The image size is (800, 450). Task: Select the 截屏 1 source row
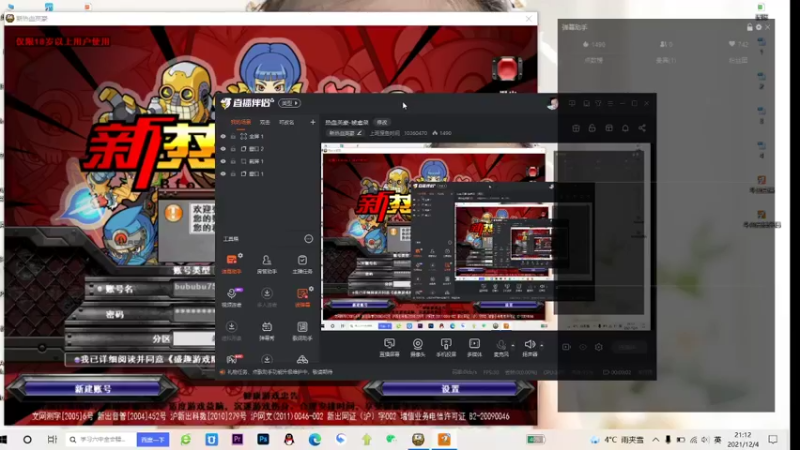pos(268,161)
